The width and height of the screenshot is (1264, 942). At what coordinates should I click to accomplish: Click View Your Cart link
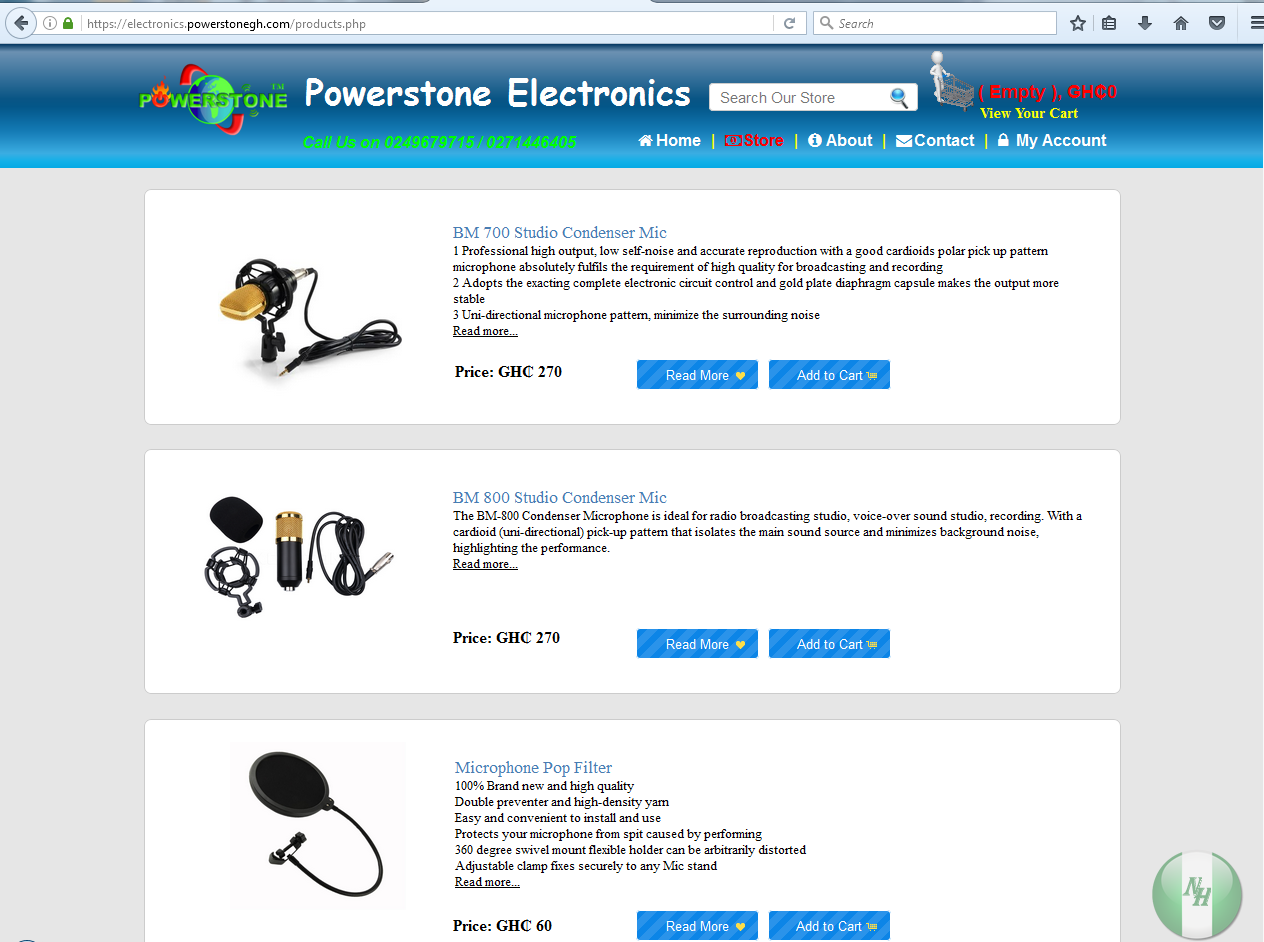(1029, 113)
